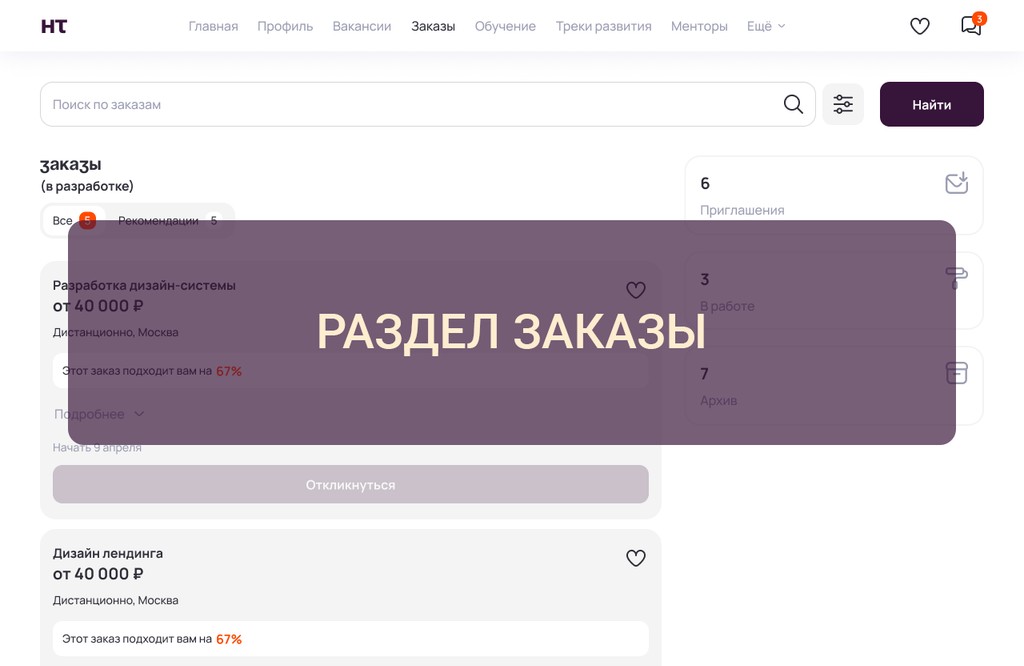This screenshot has width=1024, height=666.
Task: Switch to the Рекомендации tab
Action: tap(168, 221)
